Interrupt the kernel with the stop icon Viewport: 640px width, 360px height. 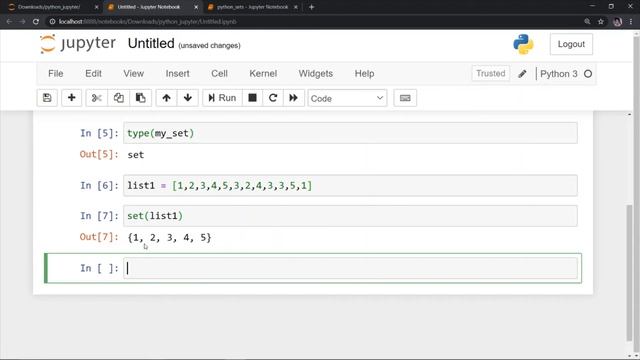(253, 98)
